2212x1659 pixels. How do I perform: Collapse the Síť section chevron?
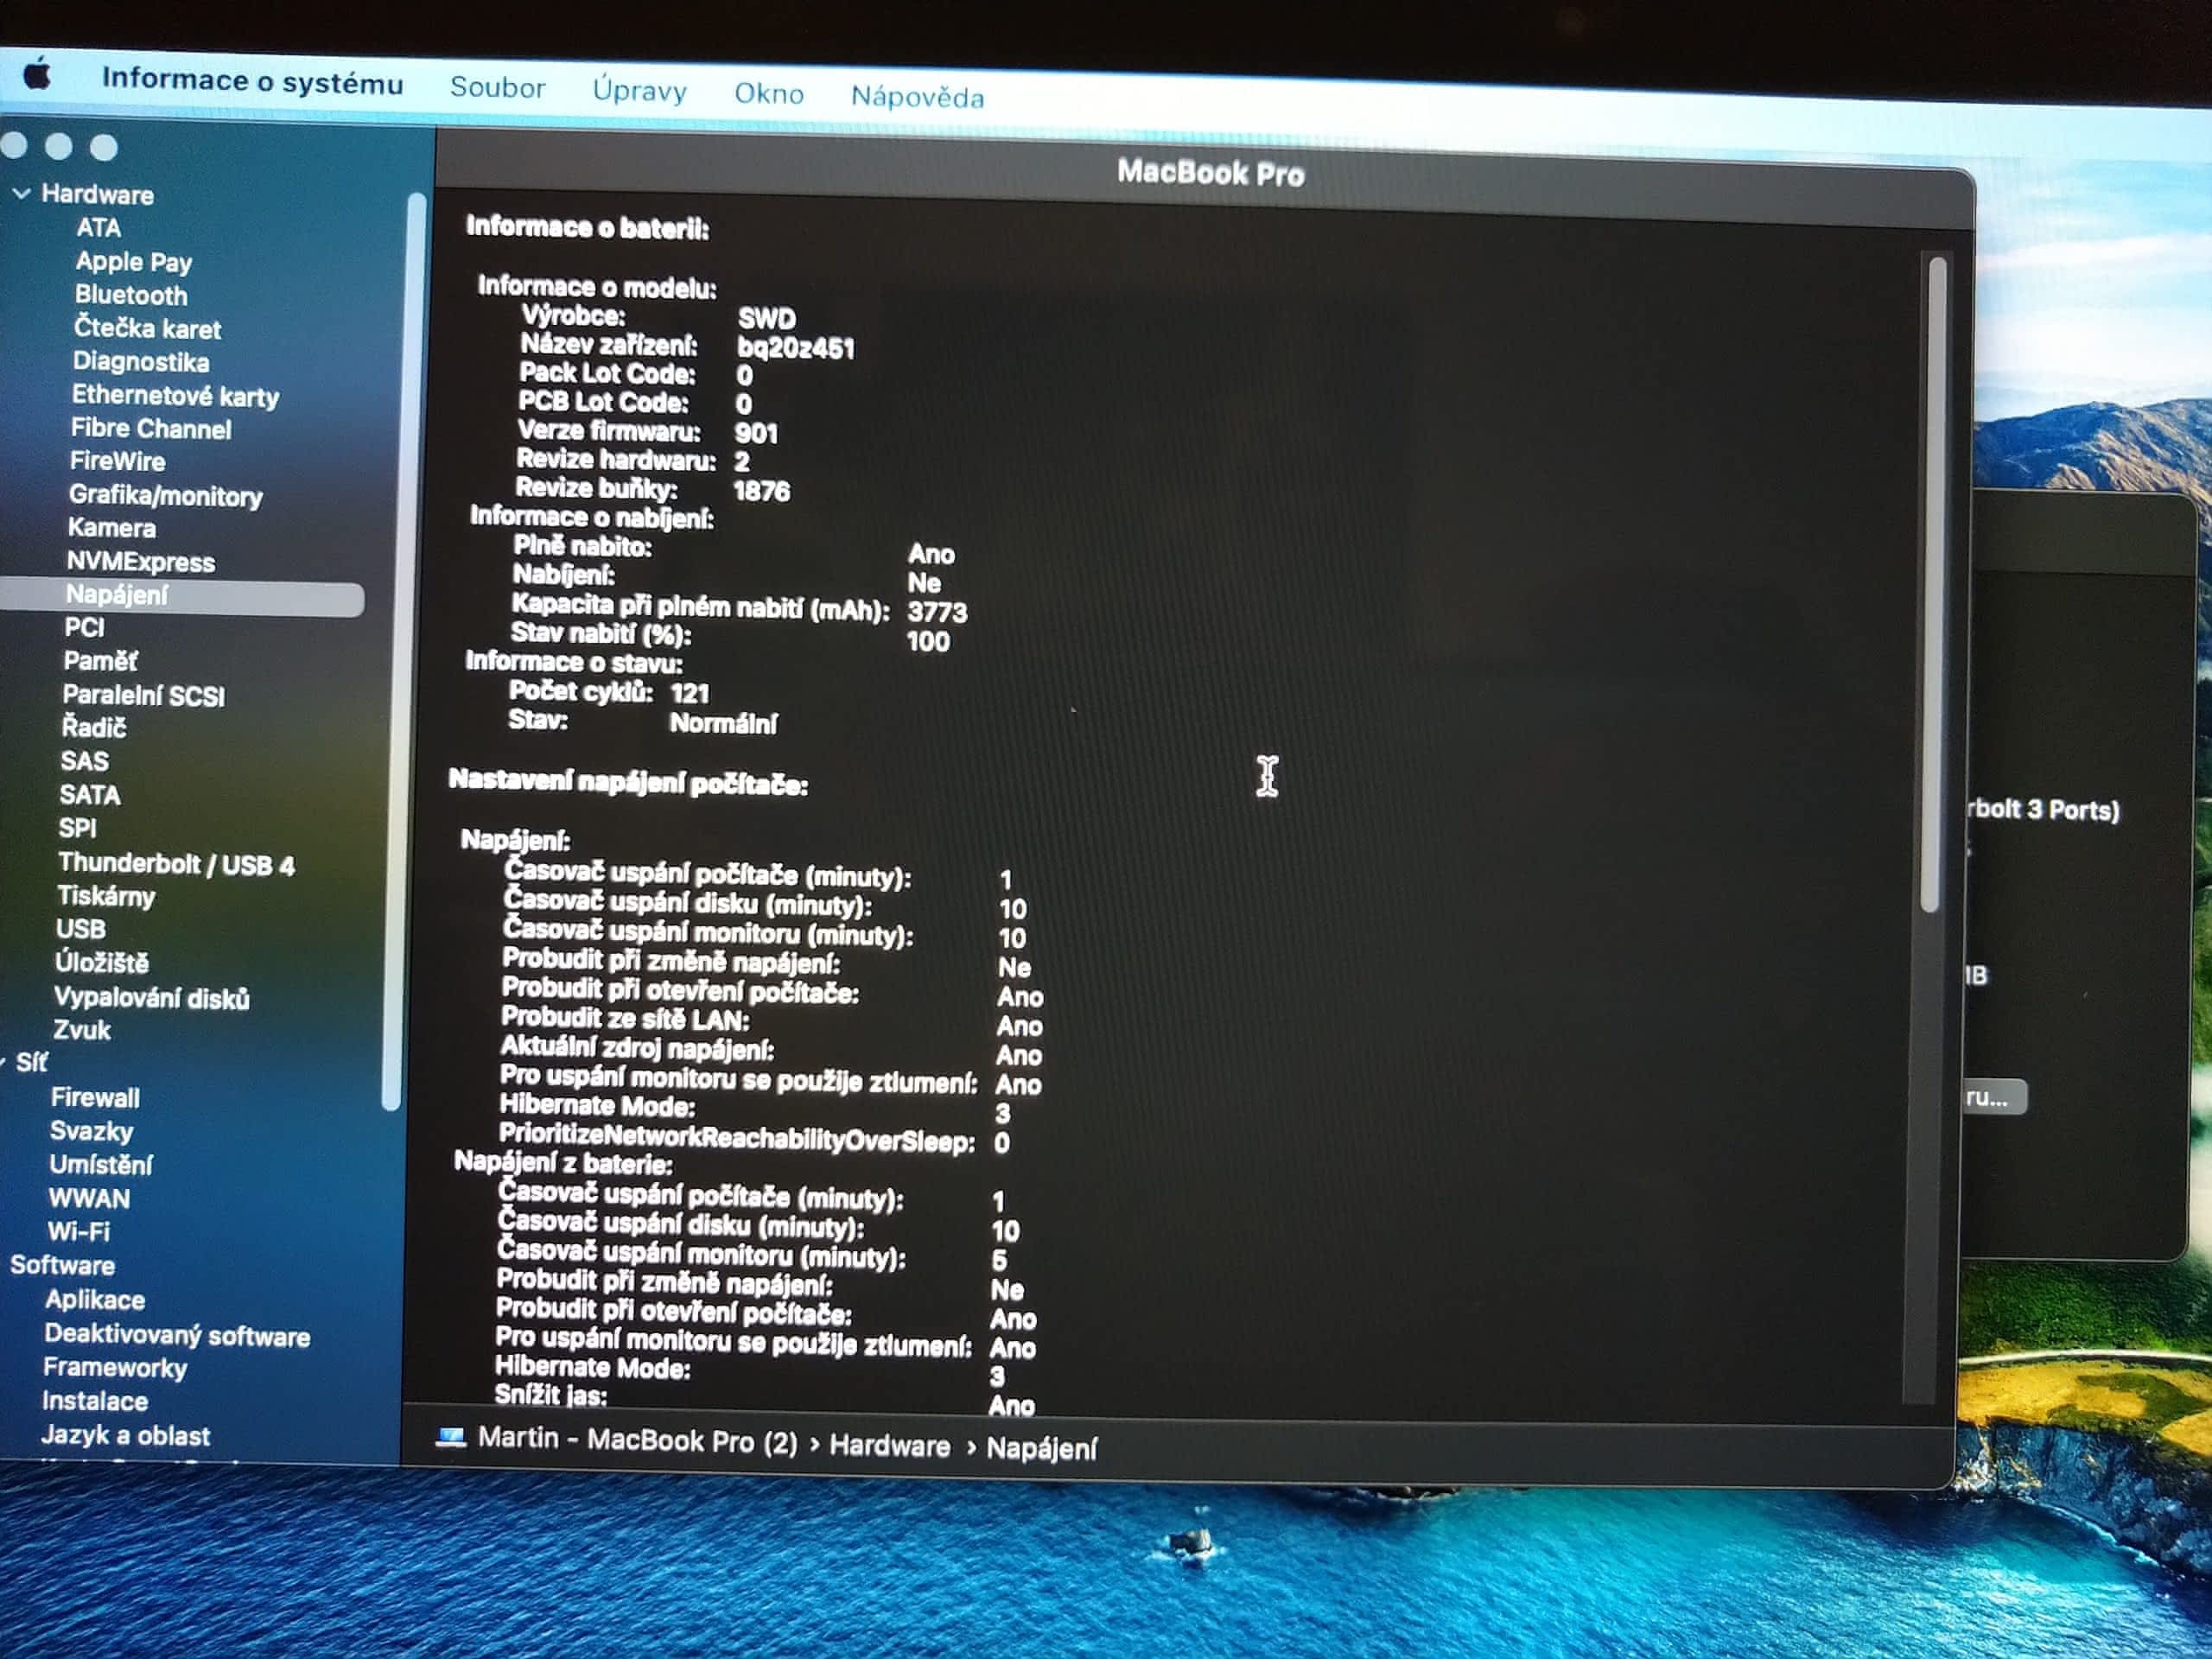click(x=4, y=1062)
